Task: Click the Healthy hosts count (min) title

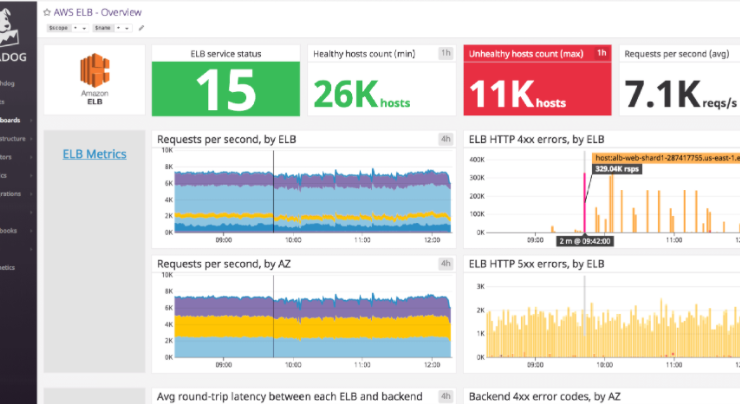Action: pos(364,54)
